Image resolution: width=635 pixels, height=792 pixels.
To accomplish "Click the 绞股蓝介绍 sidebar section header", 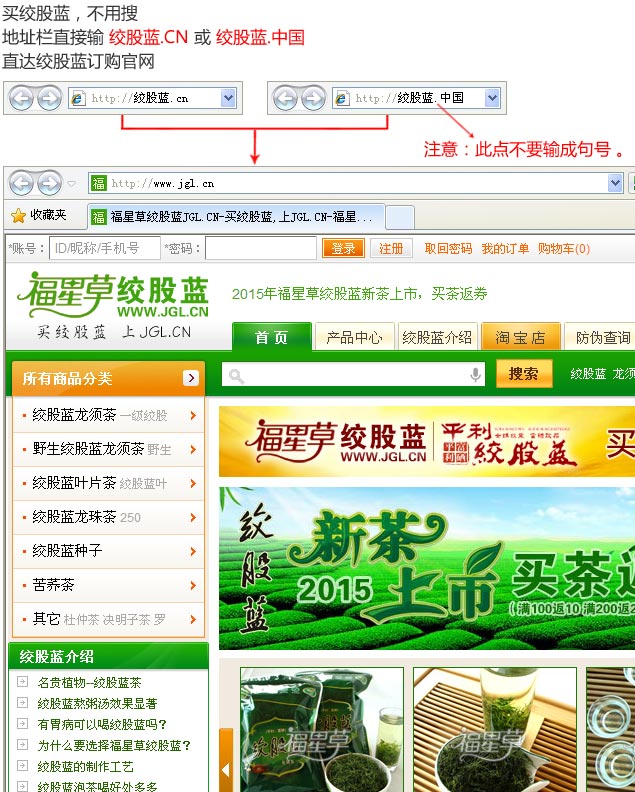I will coord(109,656).
